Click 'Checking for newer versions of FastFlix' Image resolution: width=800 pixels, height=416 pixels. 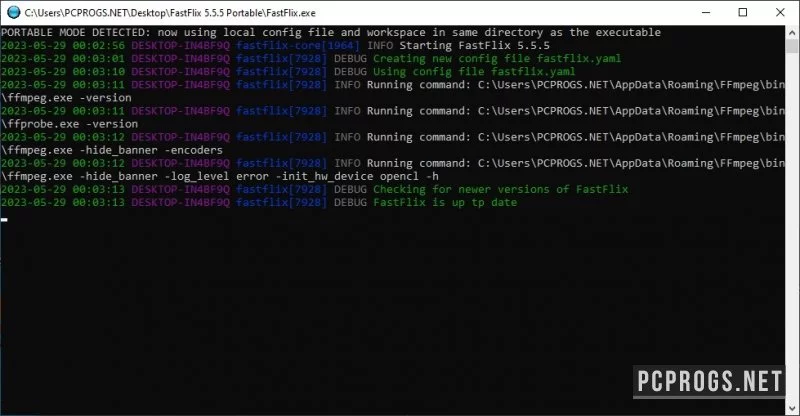click(x=501, y=189)
